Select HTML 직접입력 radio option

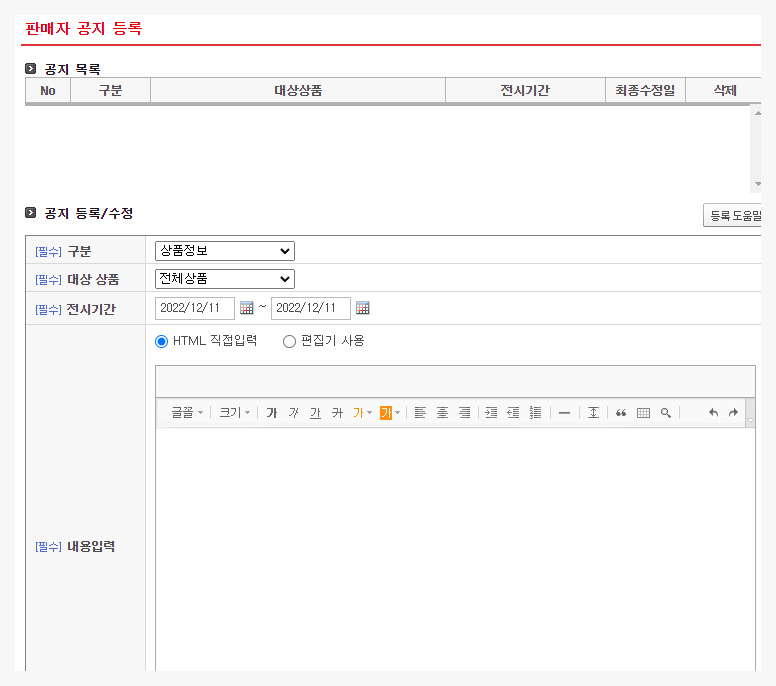tap(162, 341)
